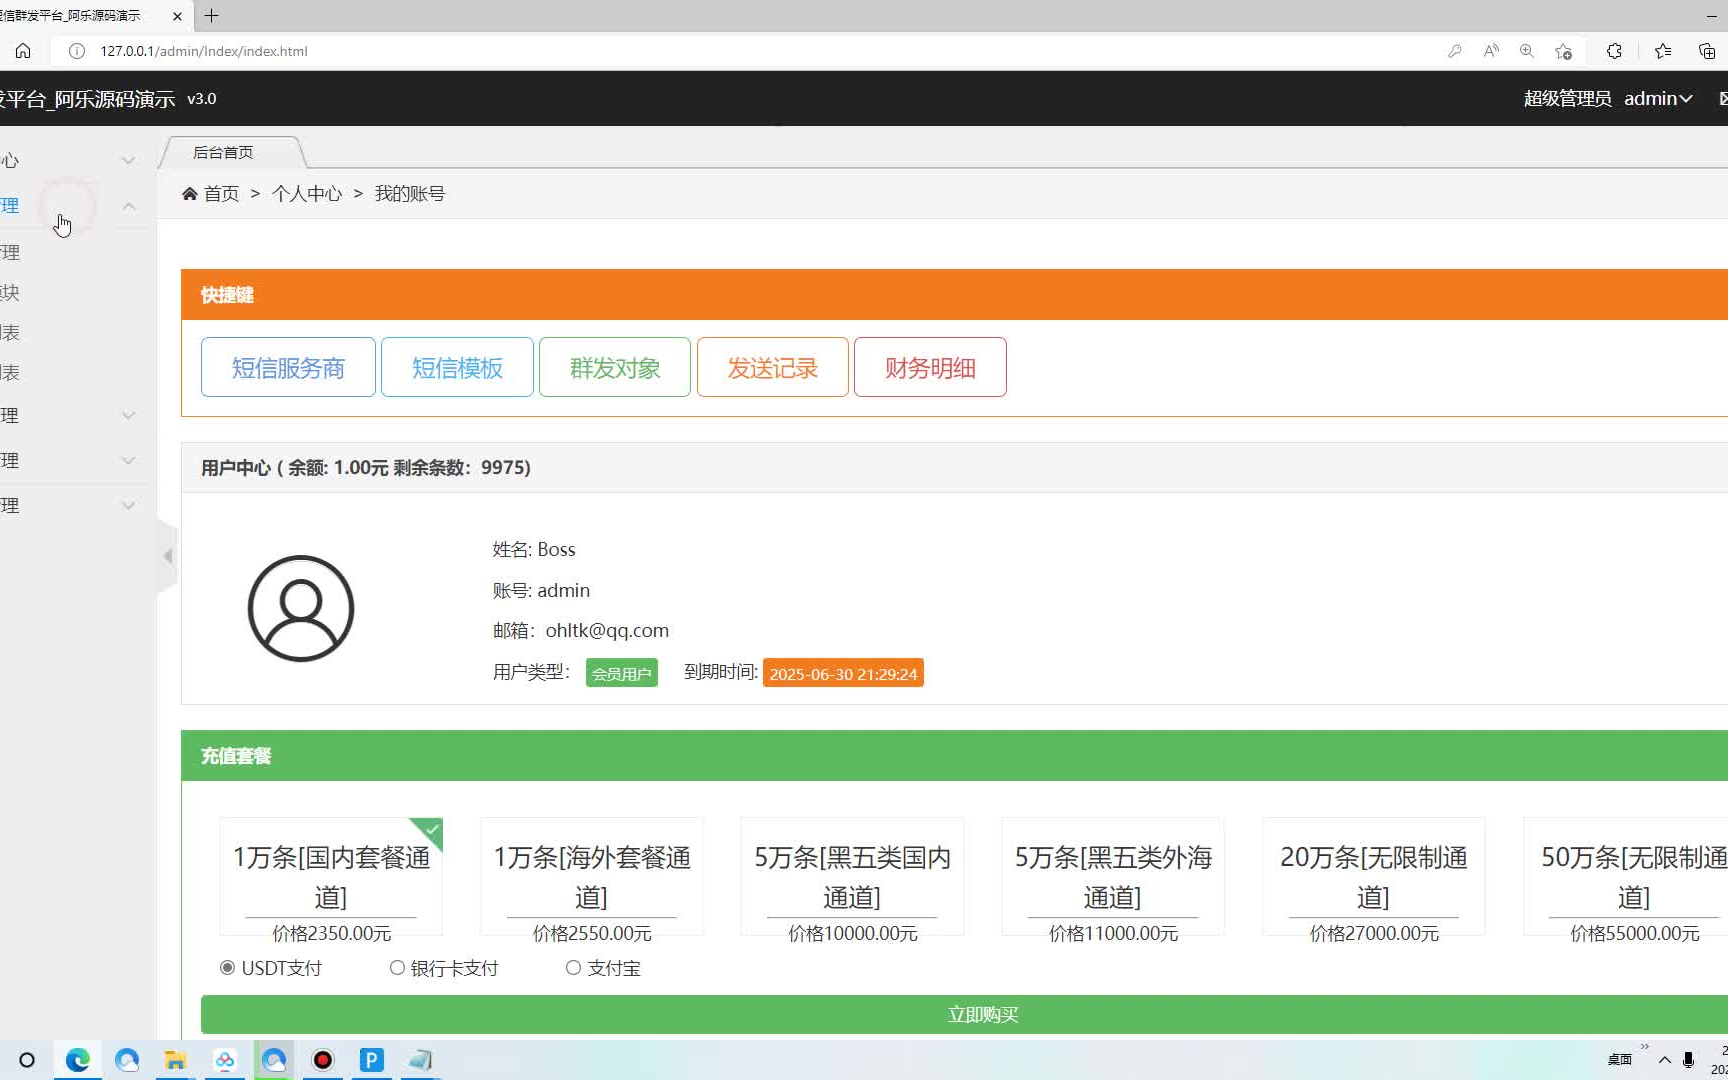Choose the 1万条[海外套餐通道] package
1728x1080 pixels.
pyautogui.click(x=592, y=877)
